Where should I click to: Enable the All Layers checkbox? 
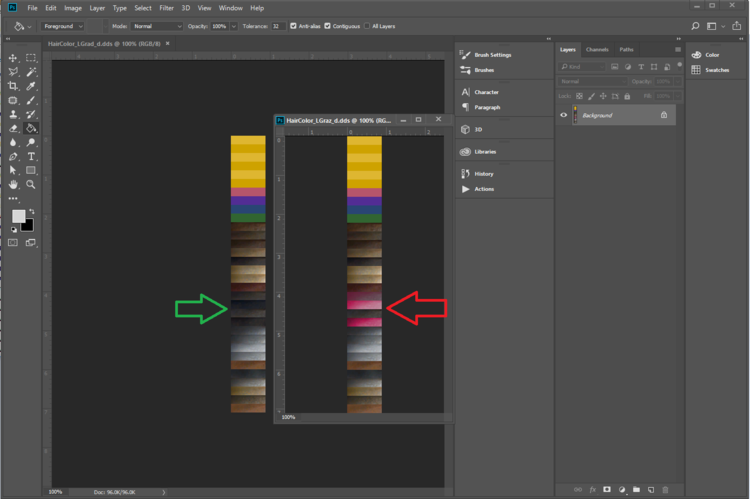(367, 26)
